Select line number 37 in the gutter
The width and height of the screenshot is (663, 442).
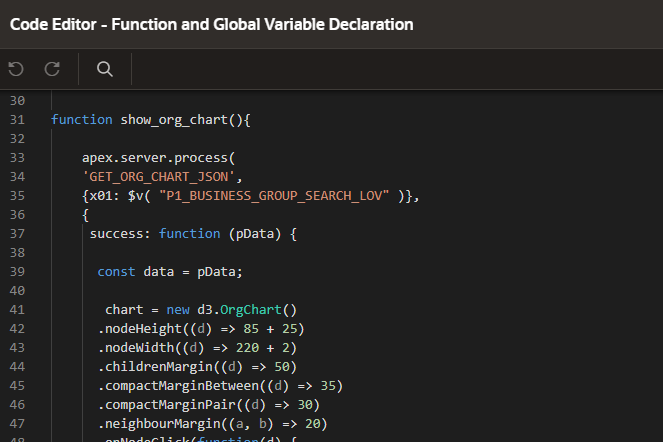click(16, 234)
